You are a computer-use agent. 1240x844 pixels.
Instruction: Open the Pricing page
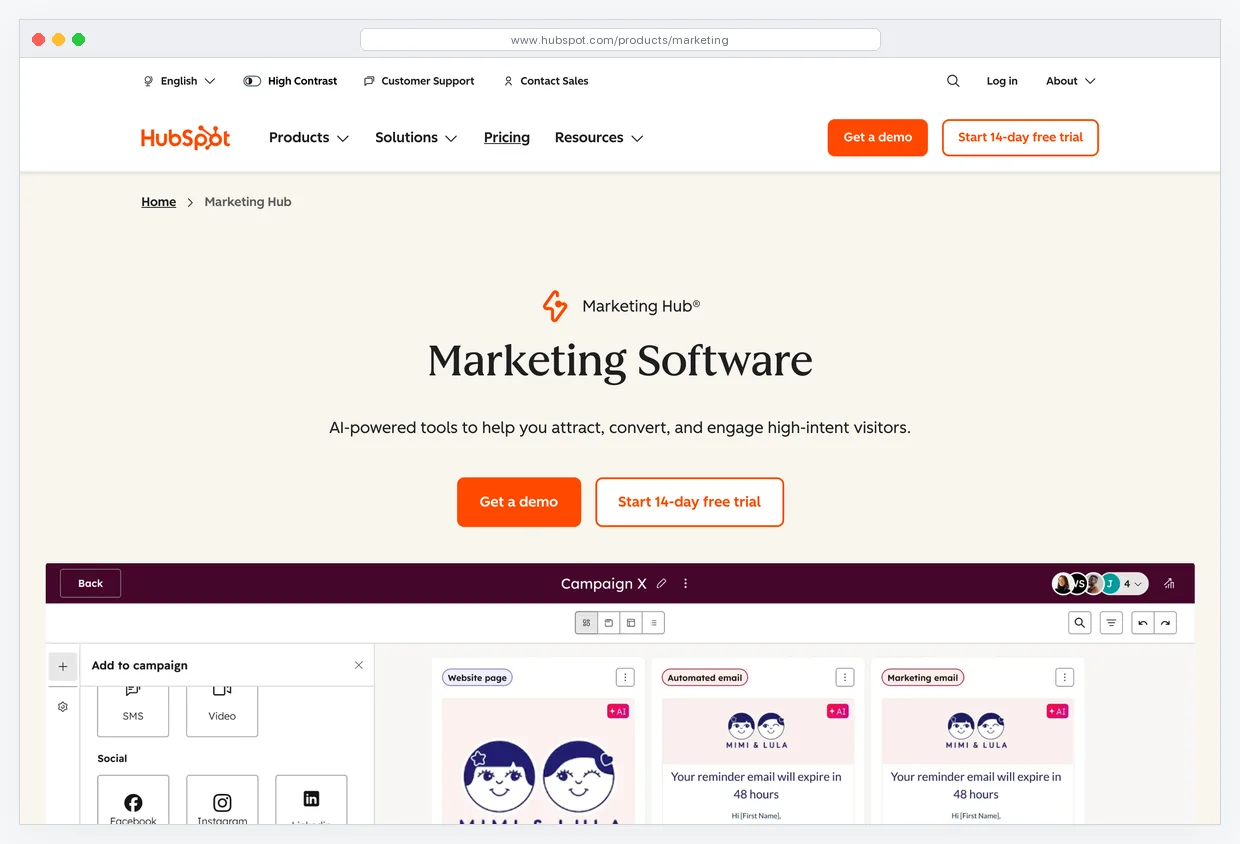tap(507, 138)
